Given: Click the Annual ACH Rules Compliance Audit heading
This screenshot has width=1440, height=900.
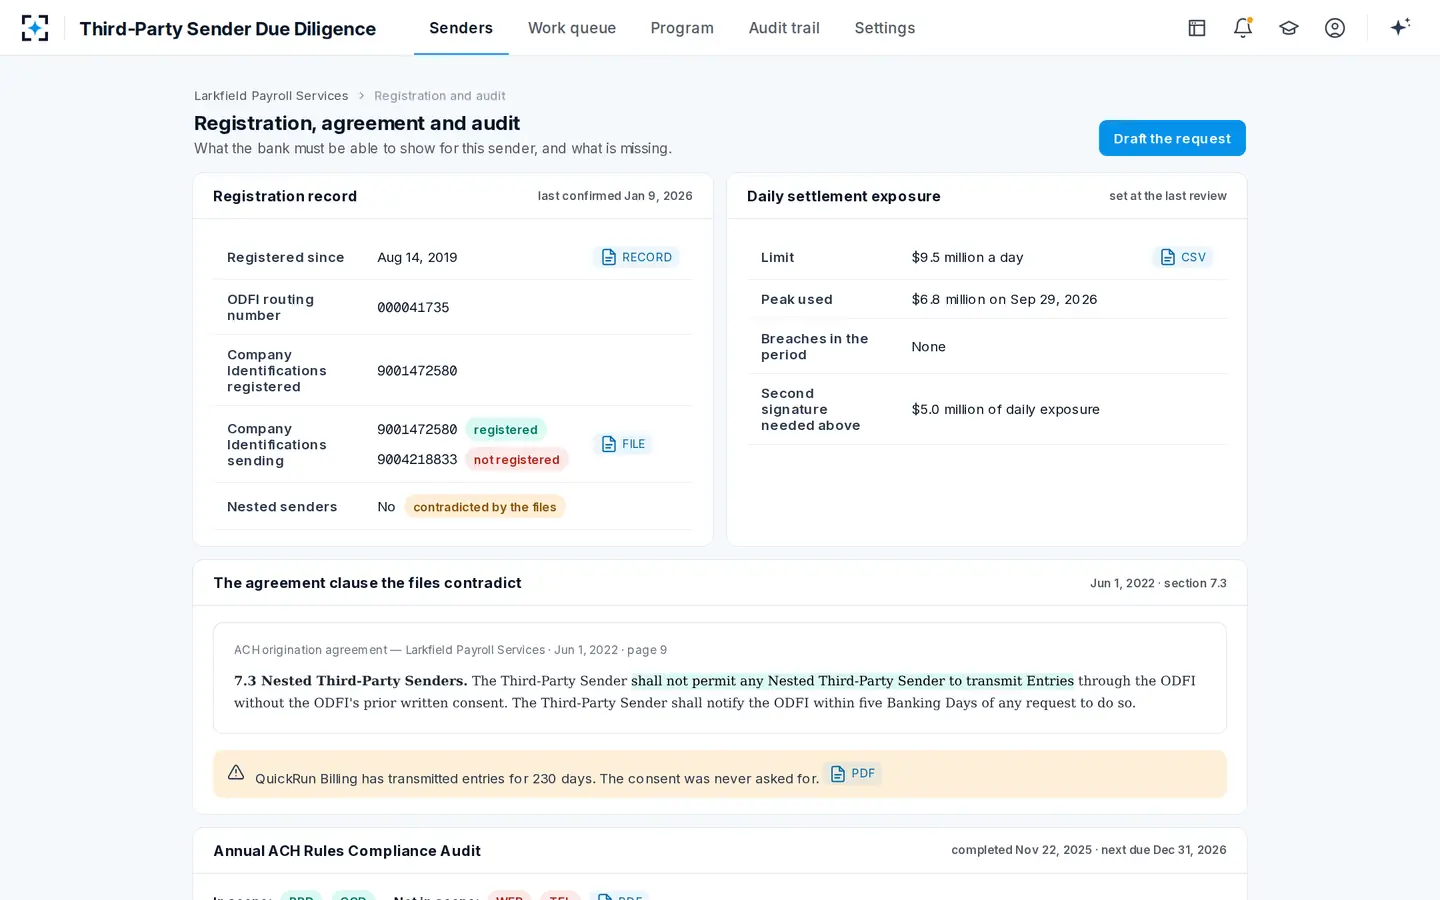Looking at the screenshot, I should (x=347, y=851).
